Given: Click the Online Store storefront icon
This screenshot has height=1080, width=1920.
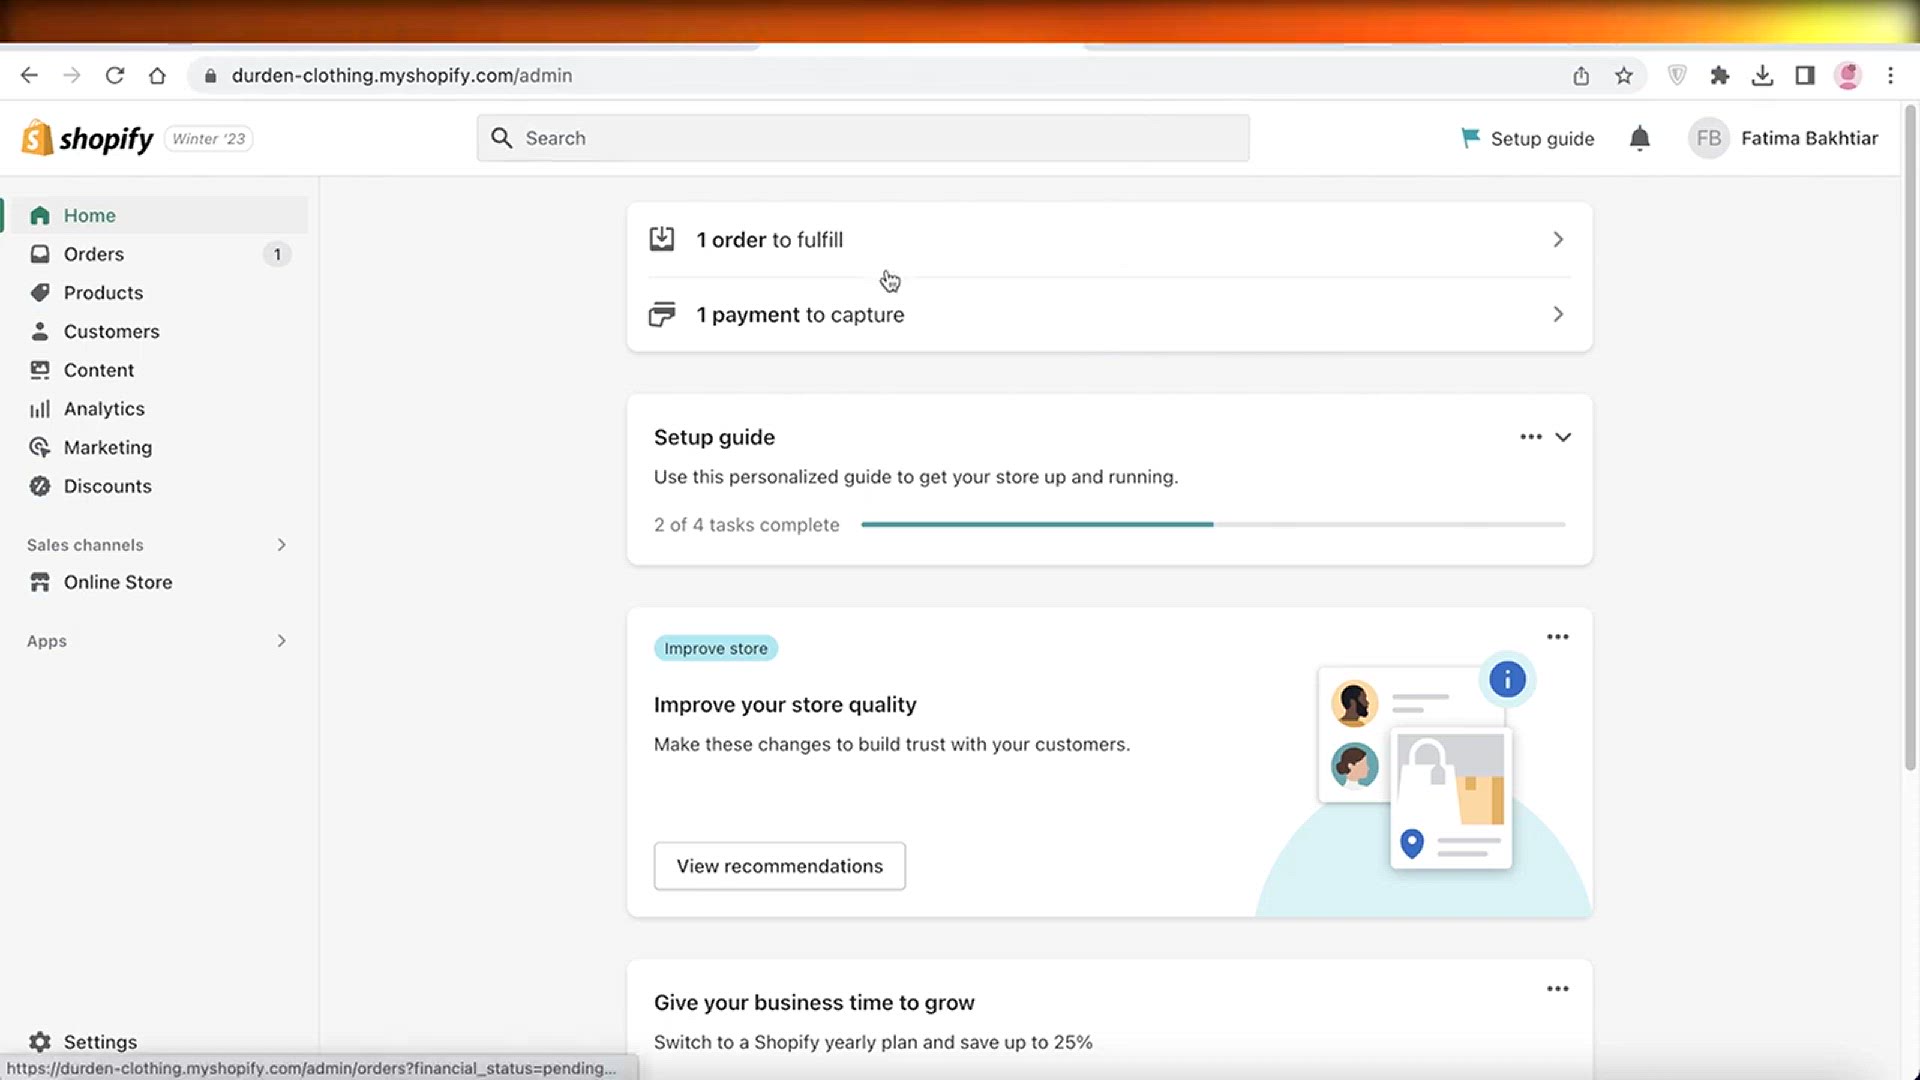Looking at the screenshot, I should tap(40, 582).
